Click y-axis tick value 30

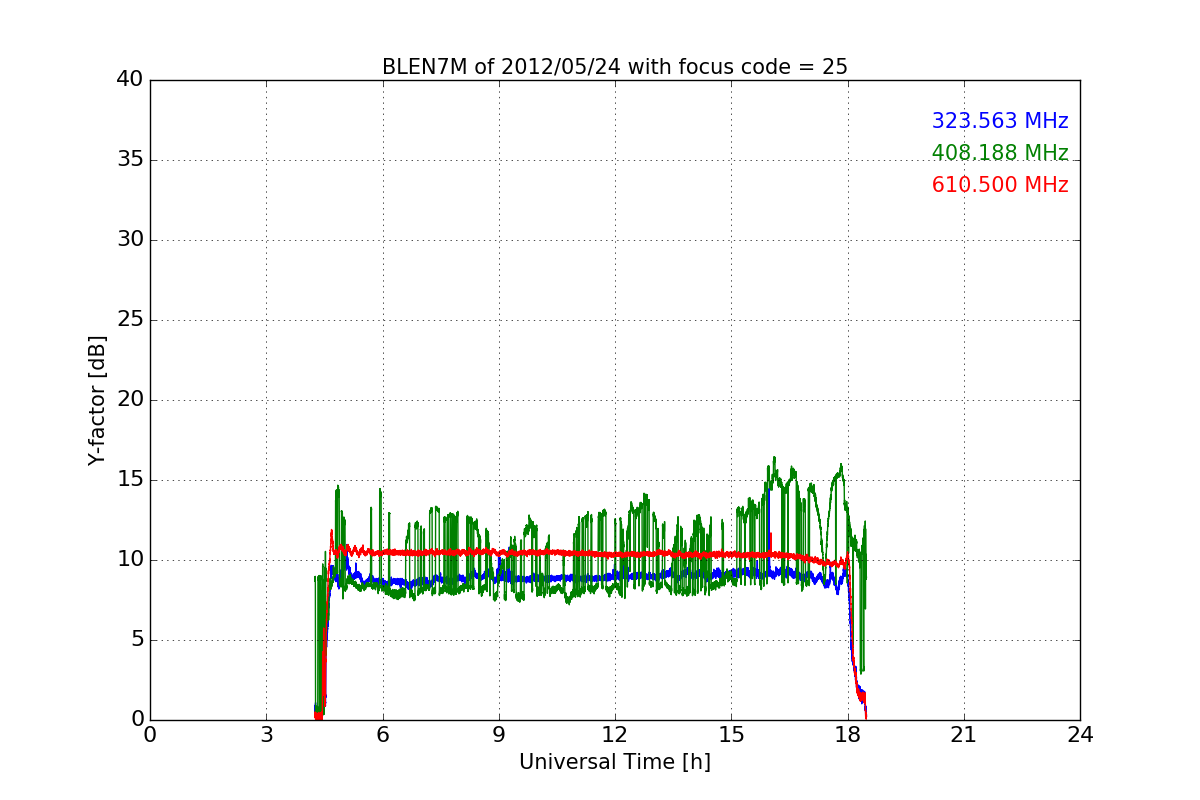click(x=130, y=240)
